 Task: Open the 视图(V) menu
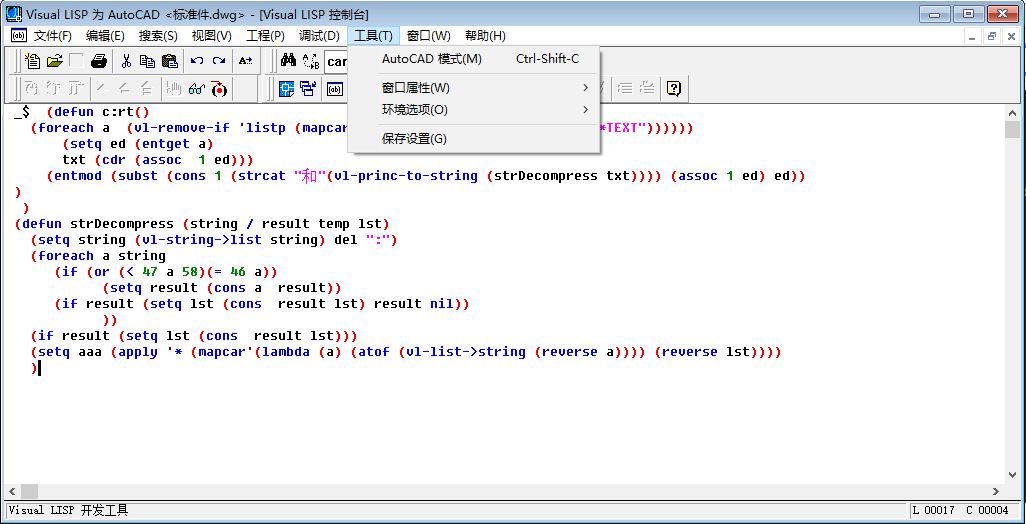pyautogui.click(x=211, y=36)
